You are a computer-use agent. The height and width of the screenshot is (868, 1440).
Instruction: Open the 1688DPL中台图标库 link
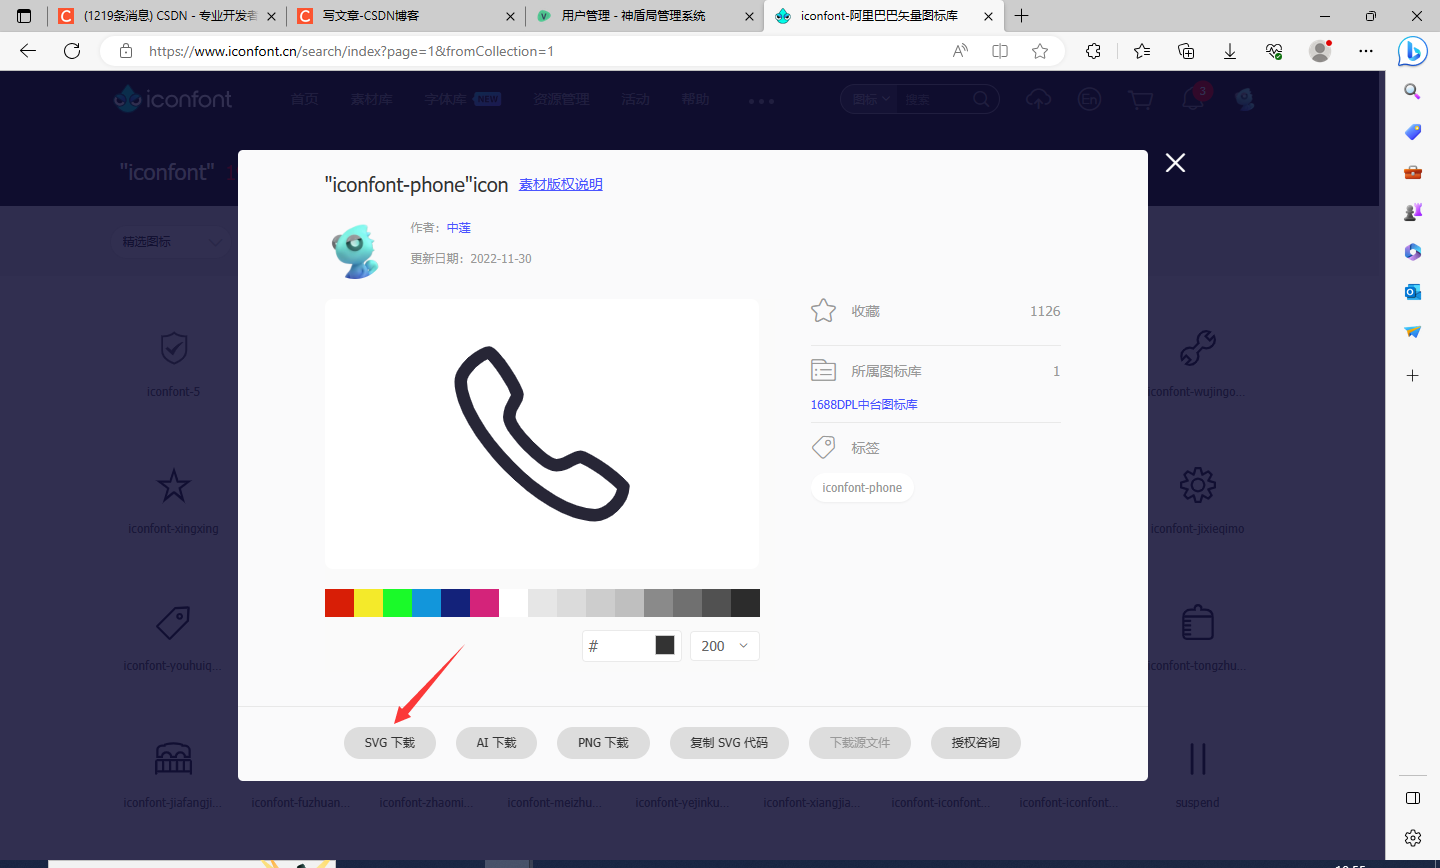pyautogui.click(x=864, y=405)
